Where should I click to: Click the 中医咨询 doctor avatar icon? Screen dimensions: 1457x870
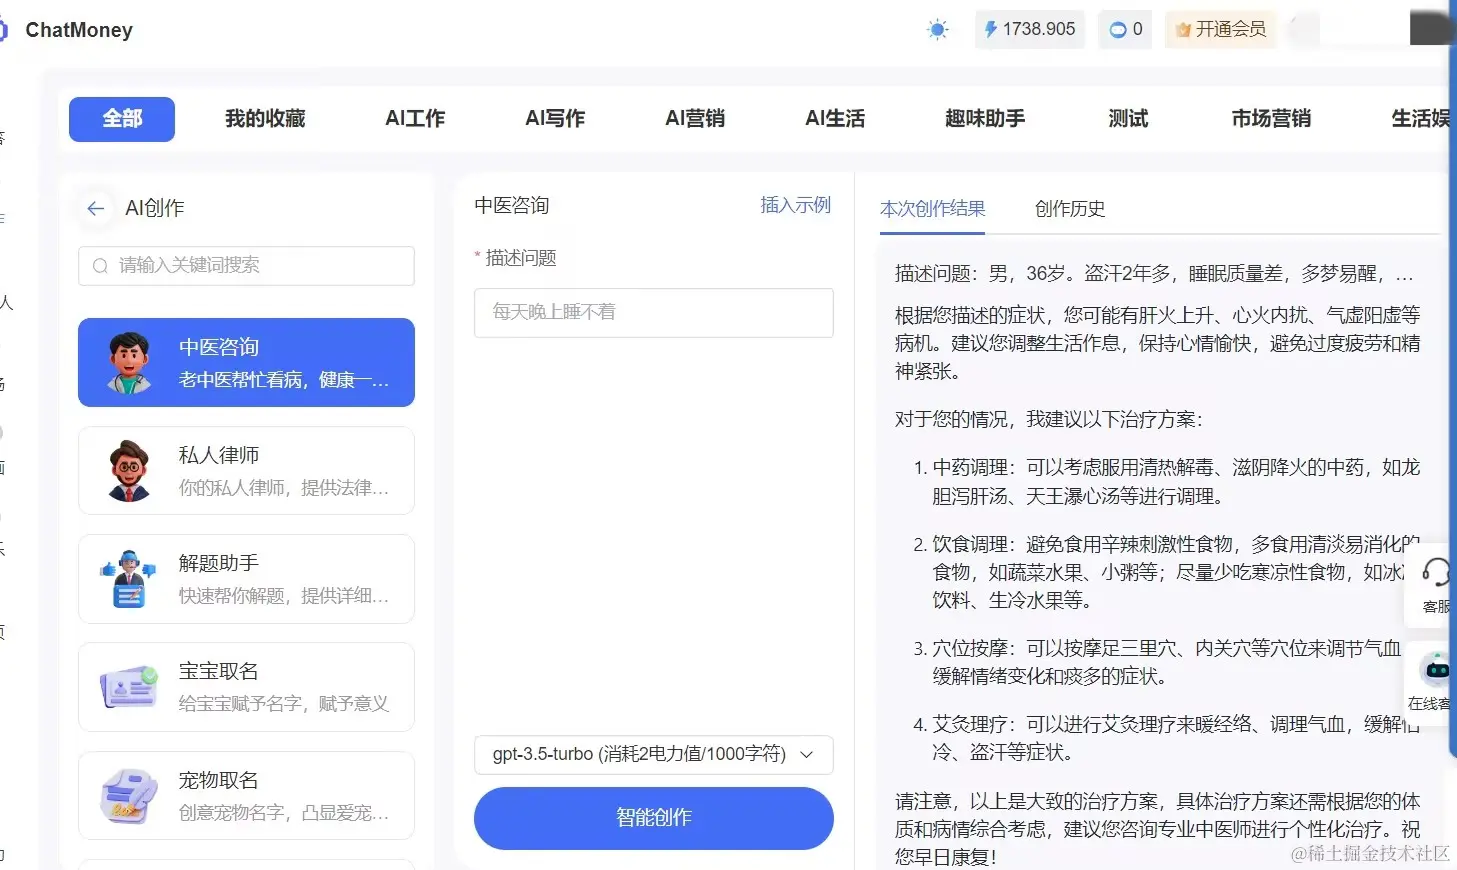click(x=129, y=362)
